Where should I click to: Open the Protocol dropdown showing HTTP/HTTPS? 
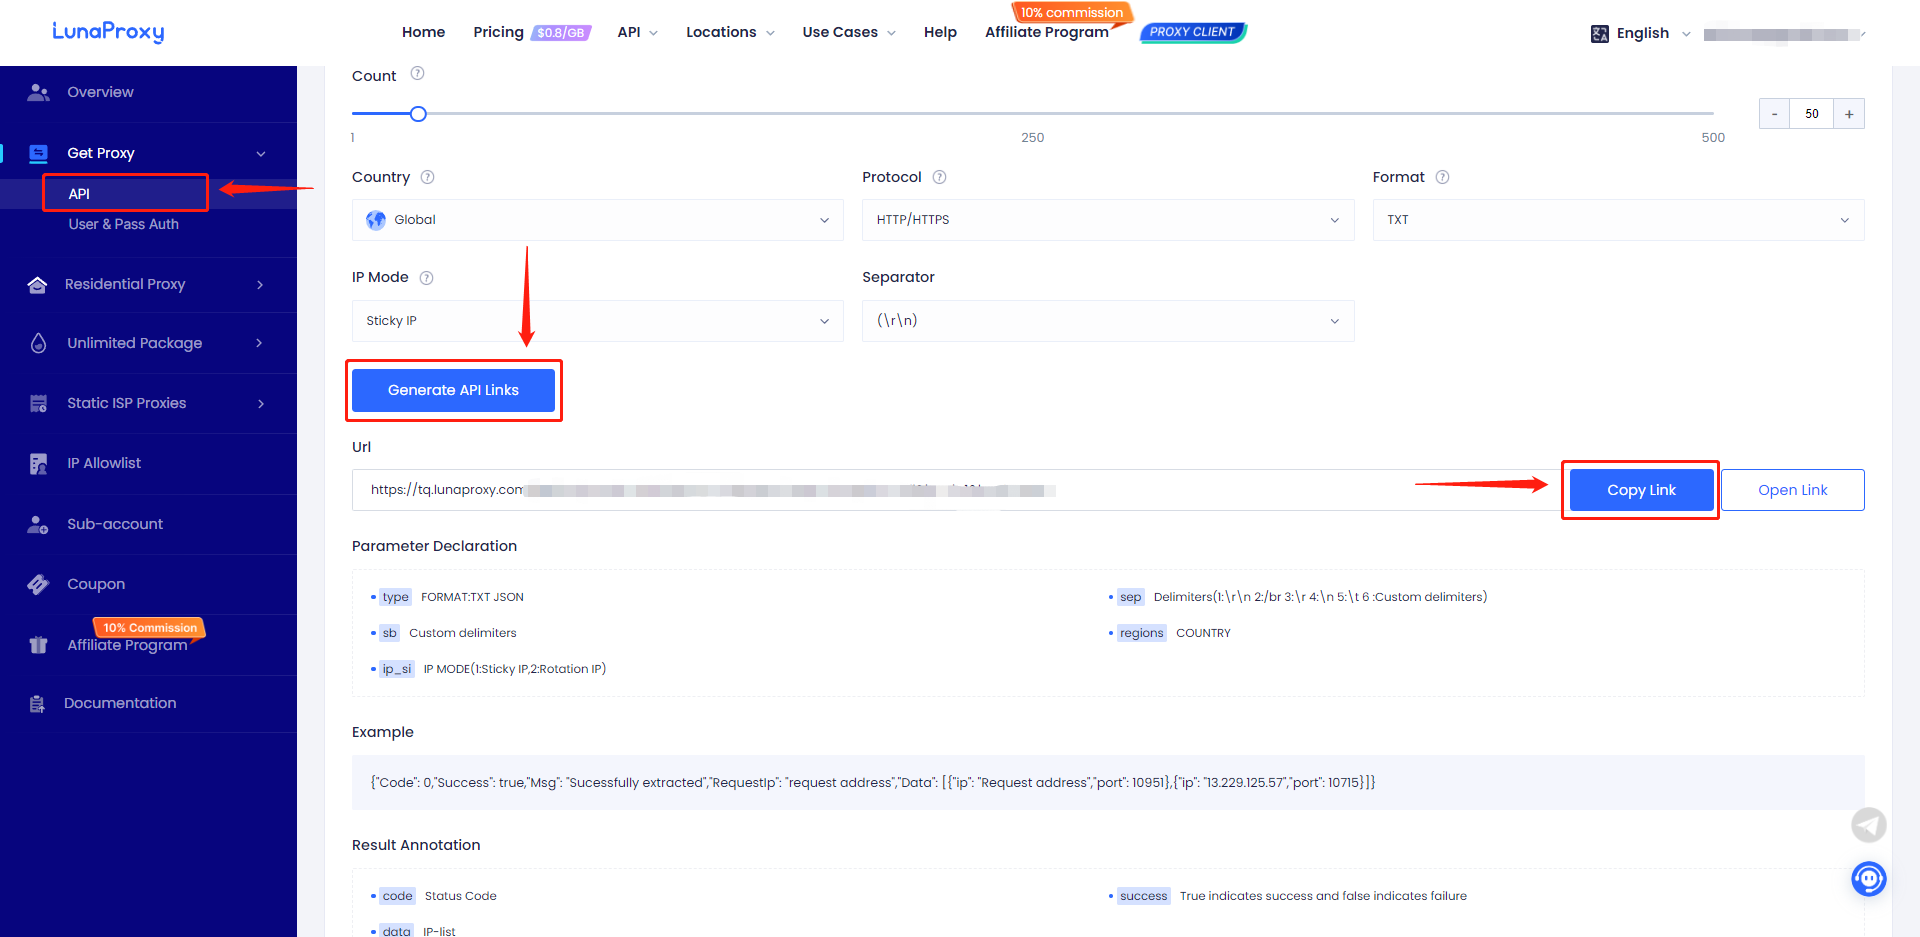[1107, 220]
